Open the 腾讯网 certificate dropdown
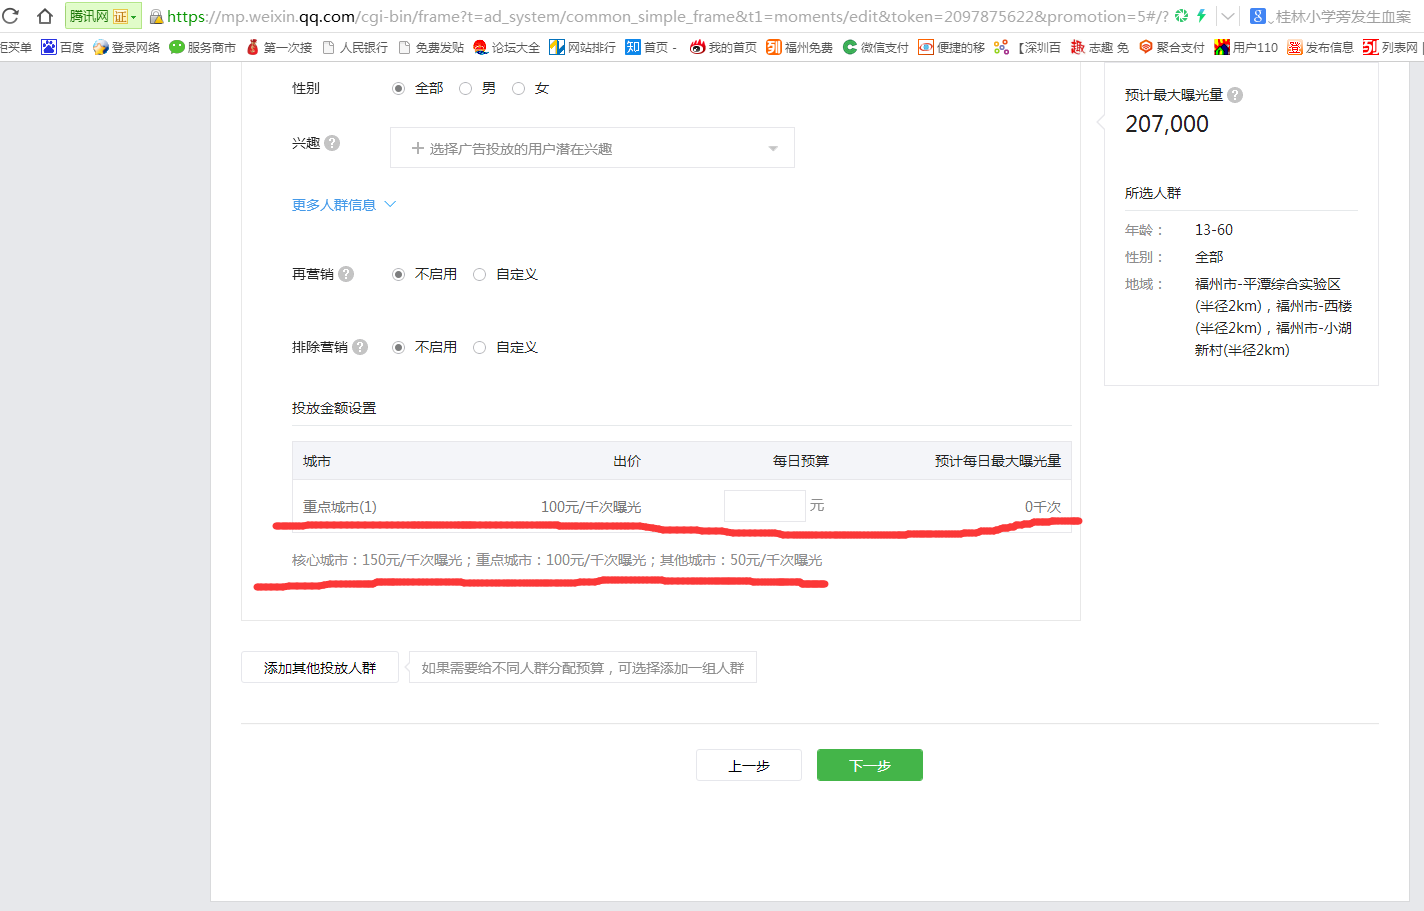Screen dimensions: 1424x911 coord(103,16)
